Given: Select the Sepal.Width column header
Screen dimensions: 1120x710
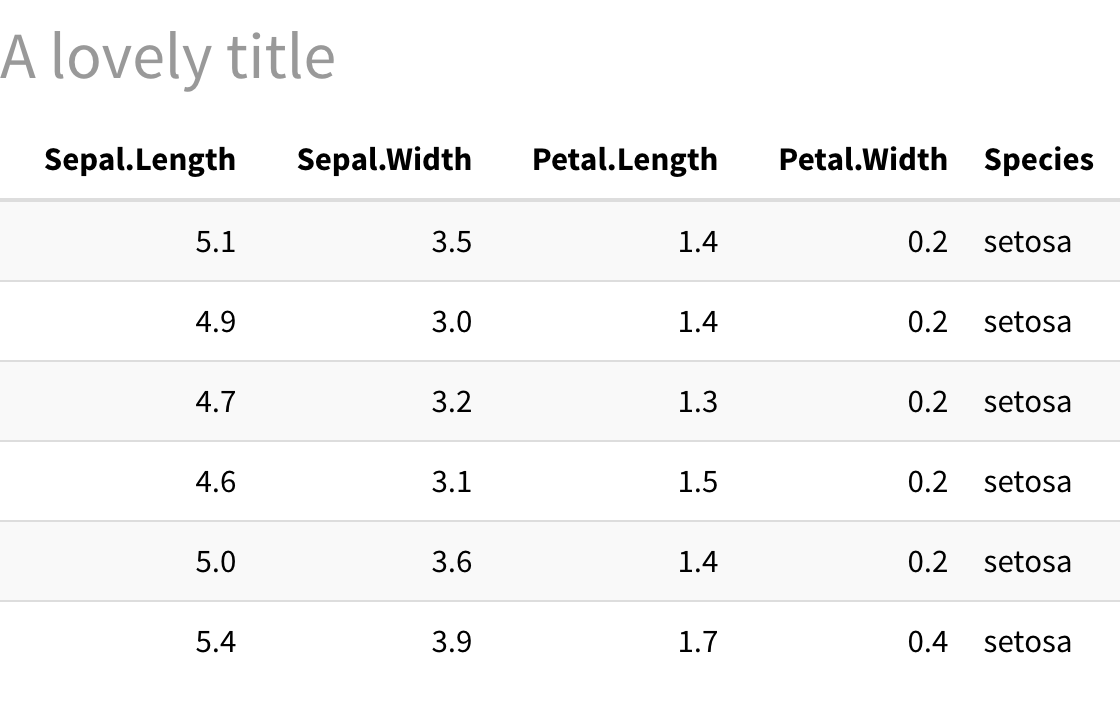Looking at the screenshot, I should [x=384, y=160].
